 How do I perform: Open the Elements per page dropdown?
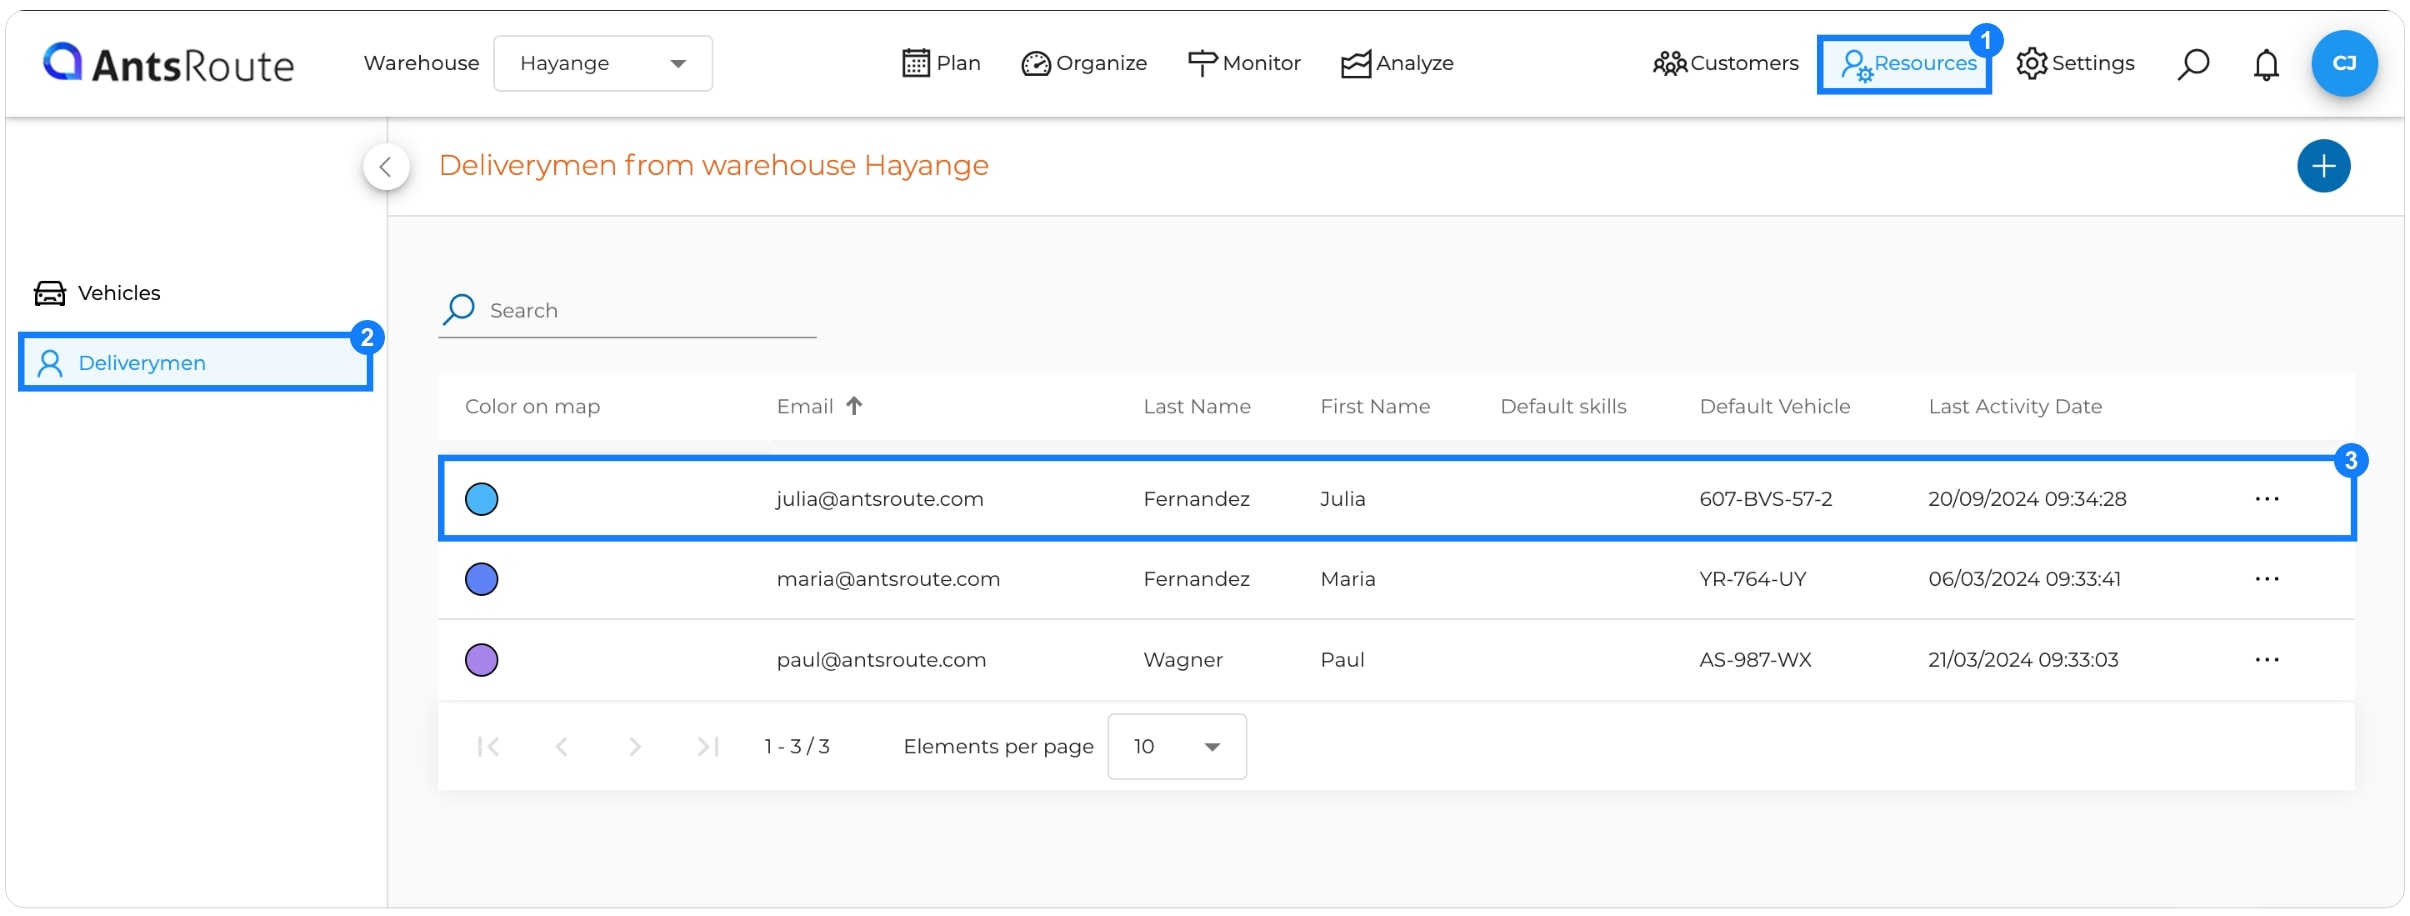pyautogui.click(x=1177, y=746)
